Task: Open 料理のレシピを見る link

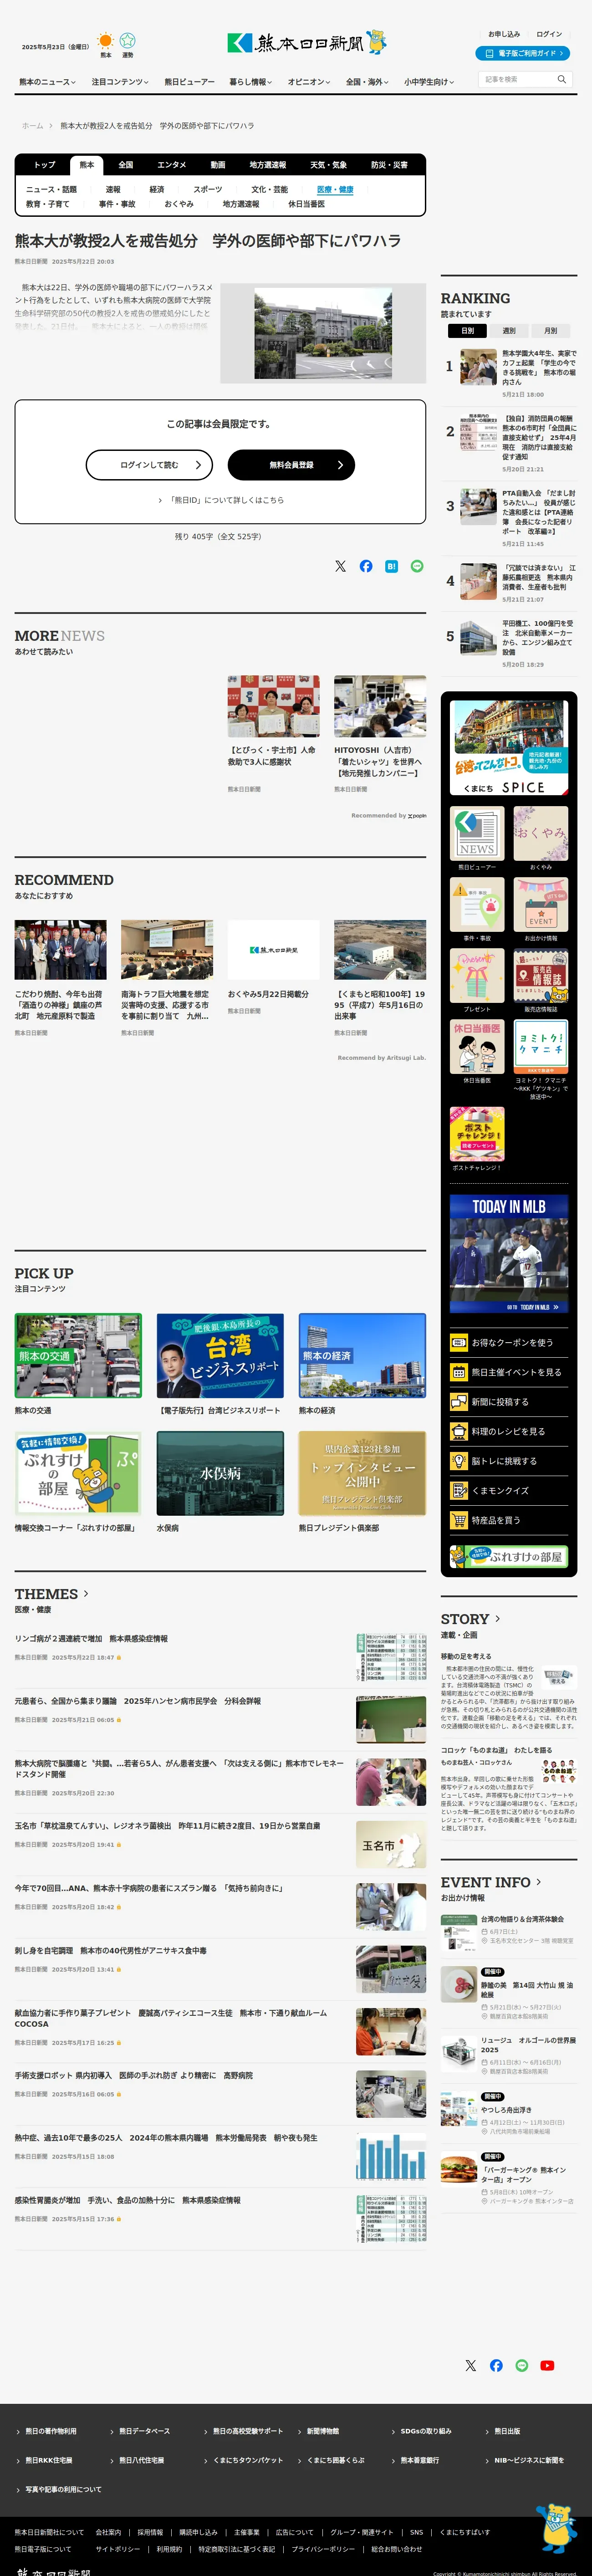Action: point(509,1431)
